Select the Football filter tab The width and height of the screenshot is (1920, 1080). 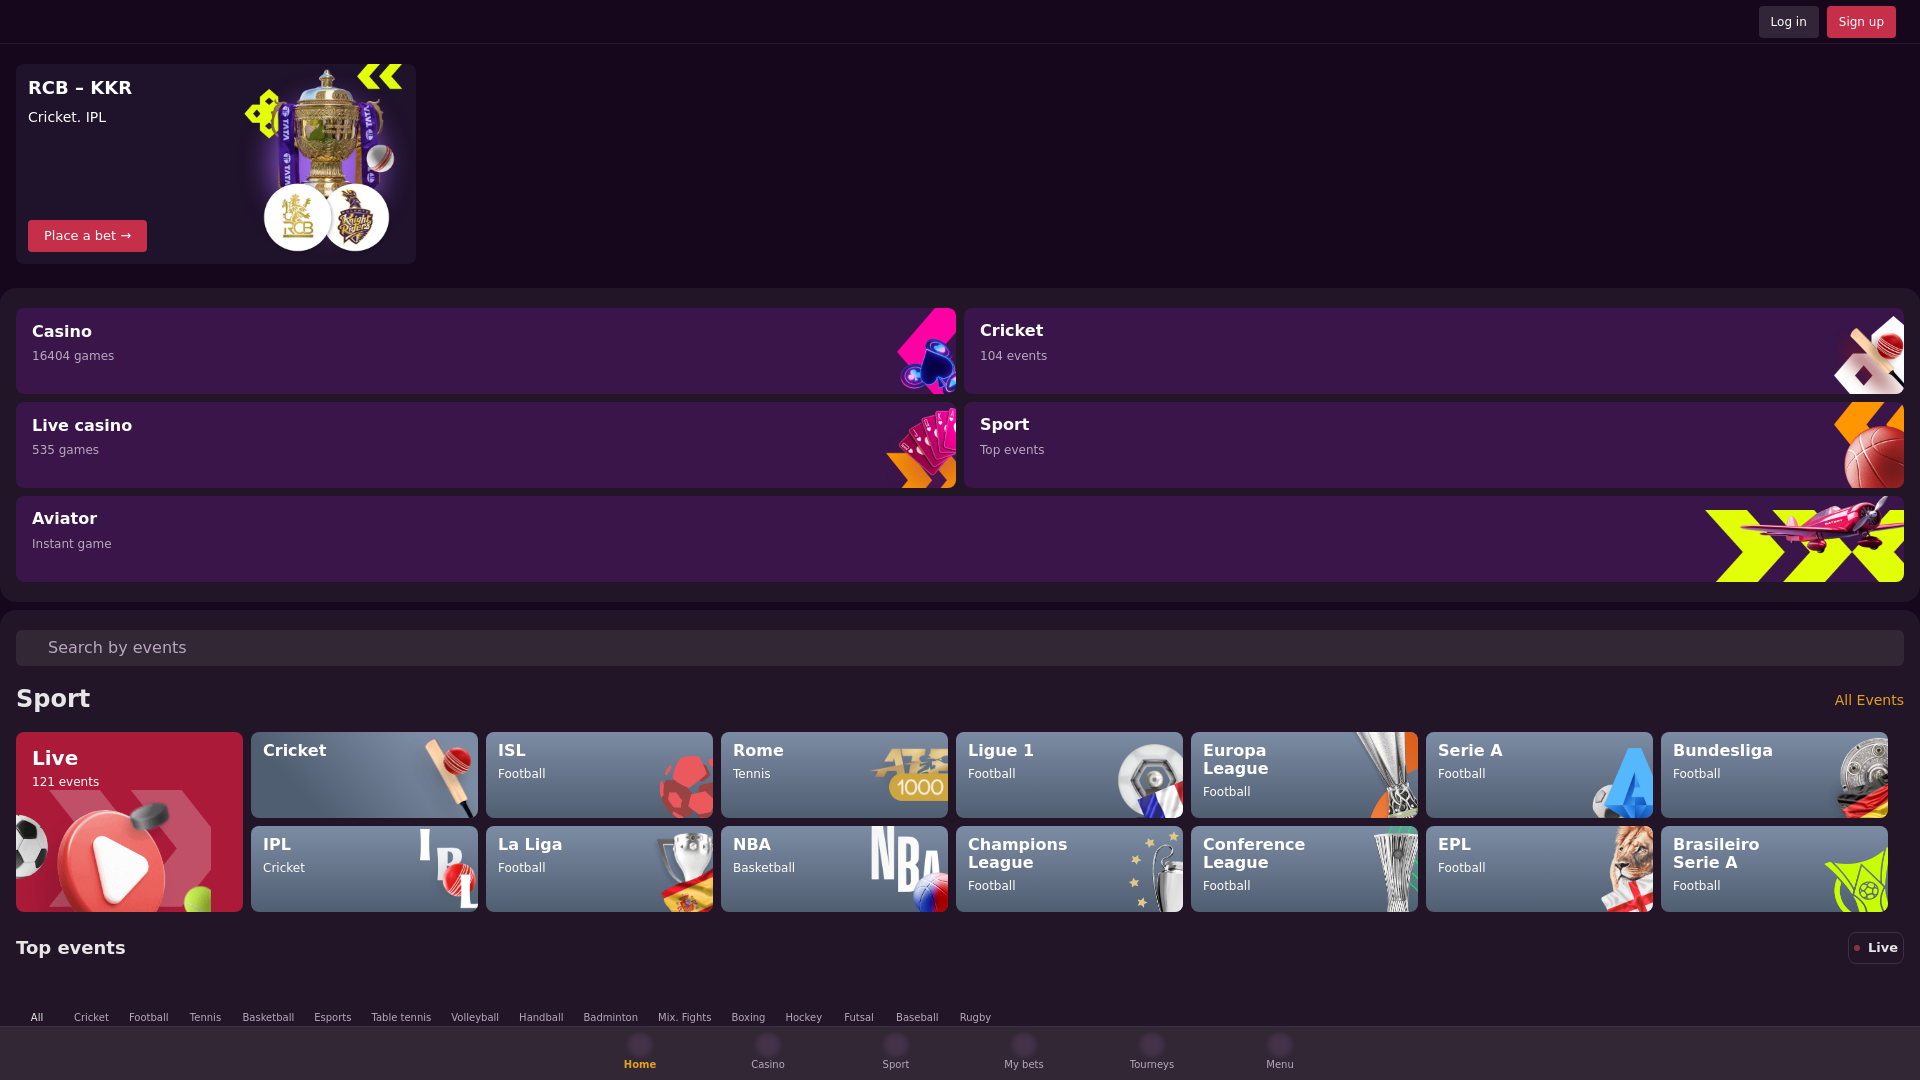click(x=148, y=1018)
